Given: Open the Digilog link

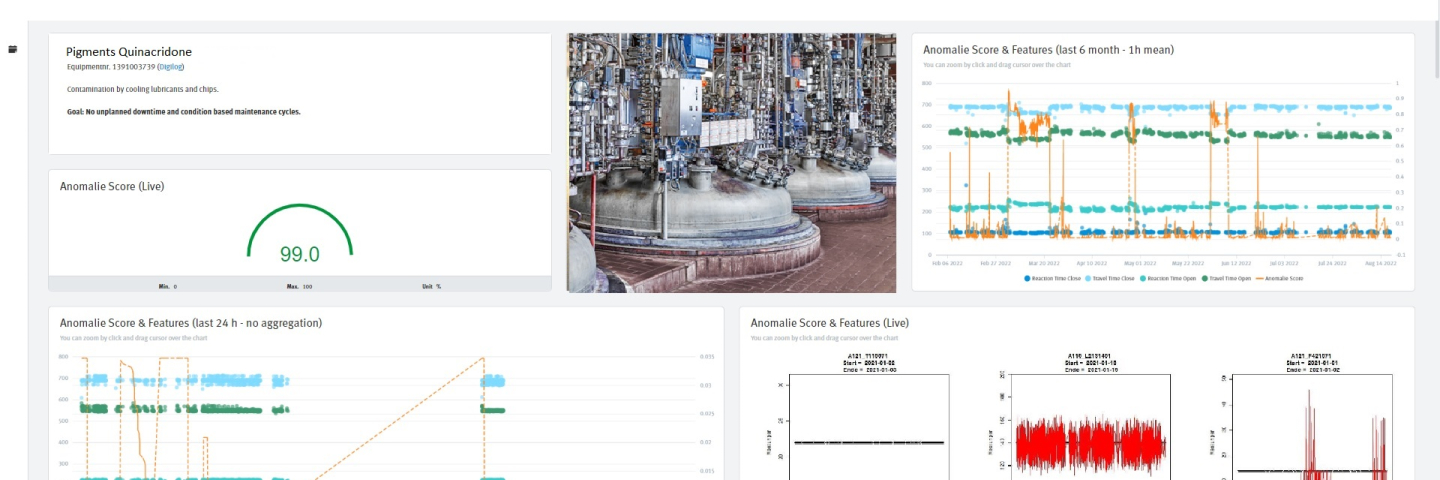Looking at the screenshot, I should click(x=170, y=67).
